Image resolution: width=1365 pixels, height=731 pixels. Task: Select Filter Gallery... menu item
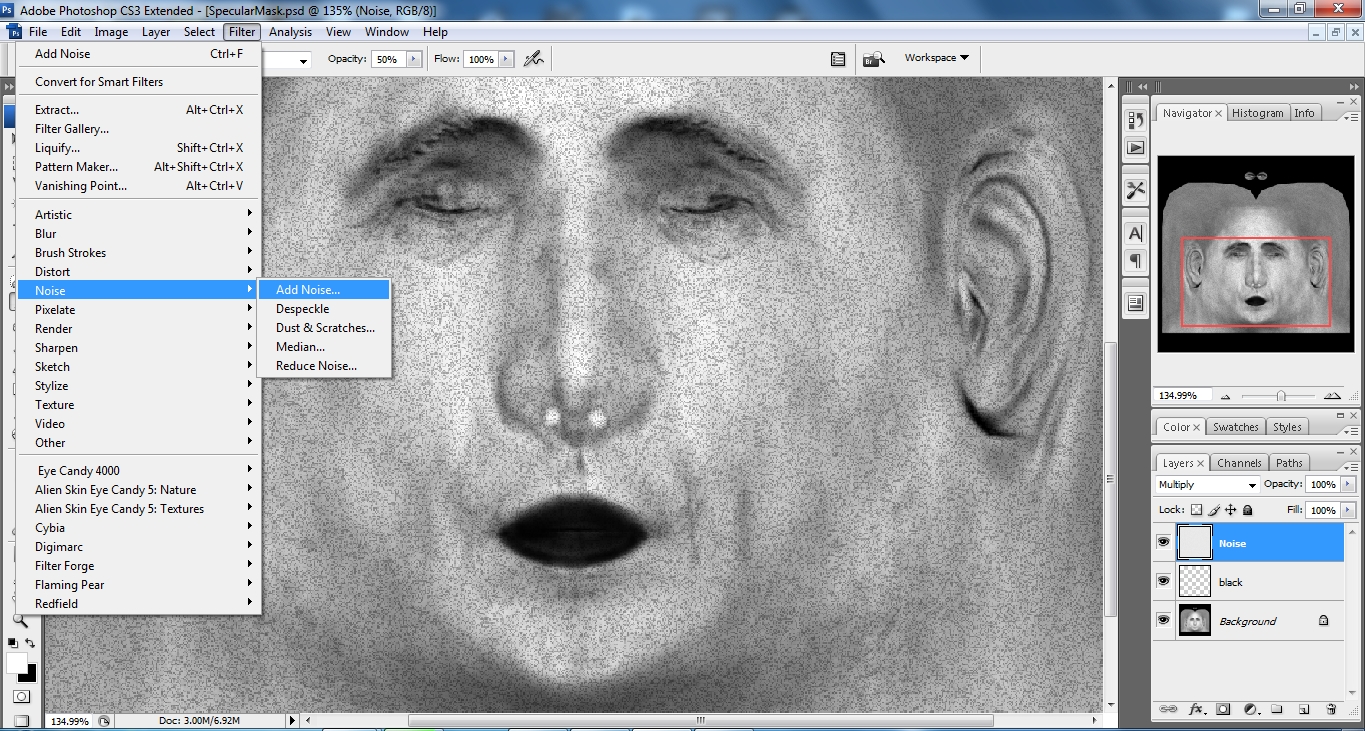pos(139,129)
